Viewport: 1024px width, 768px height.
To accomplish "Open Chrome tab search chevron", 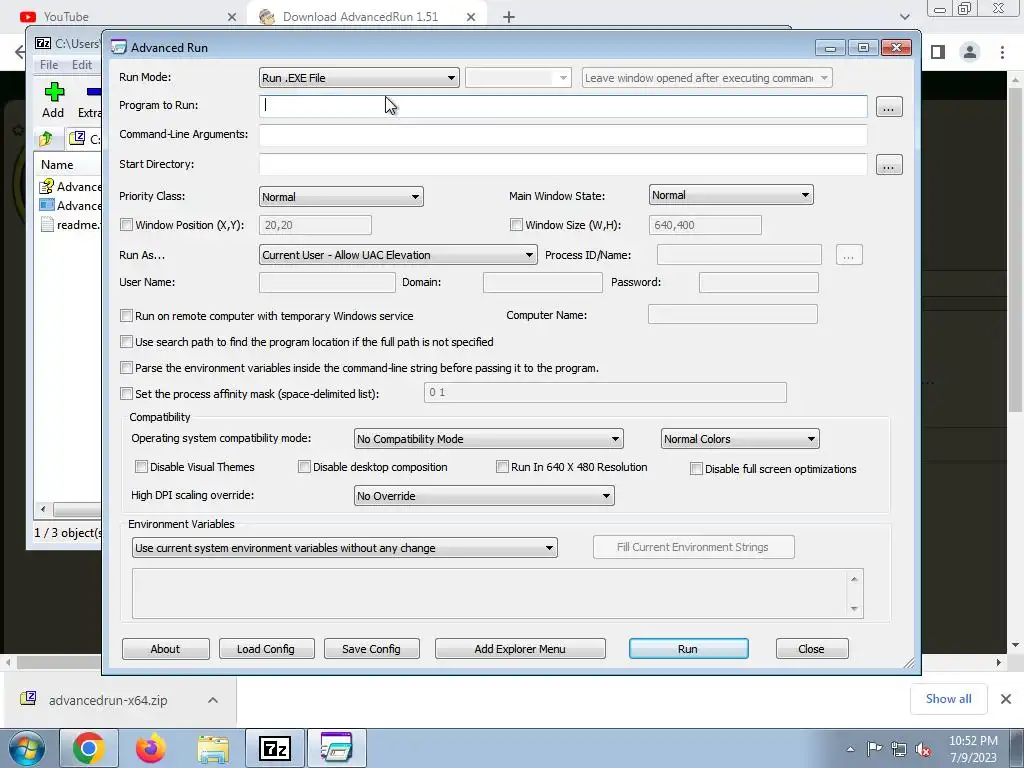I will [904, 17].
